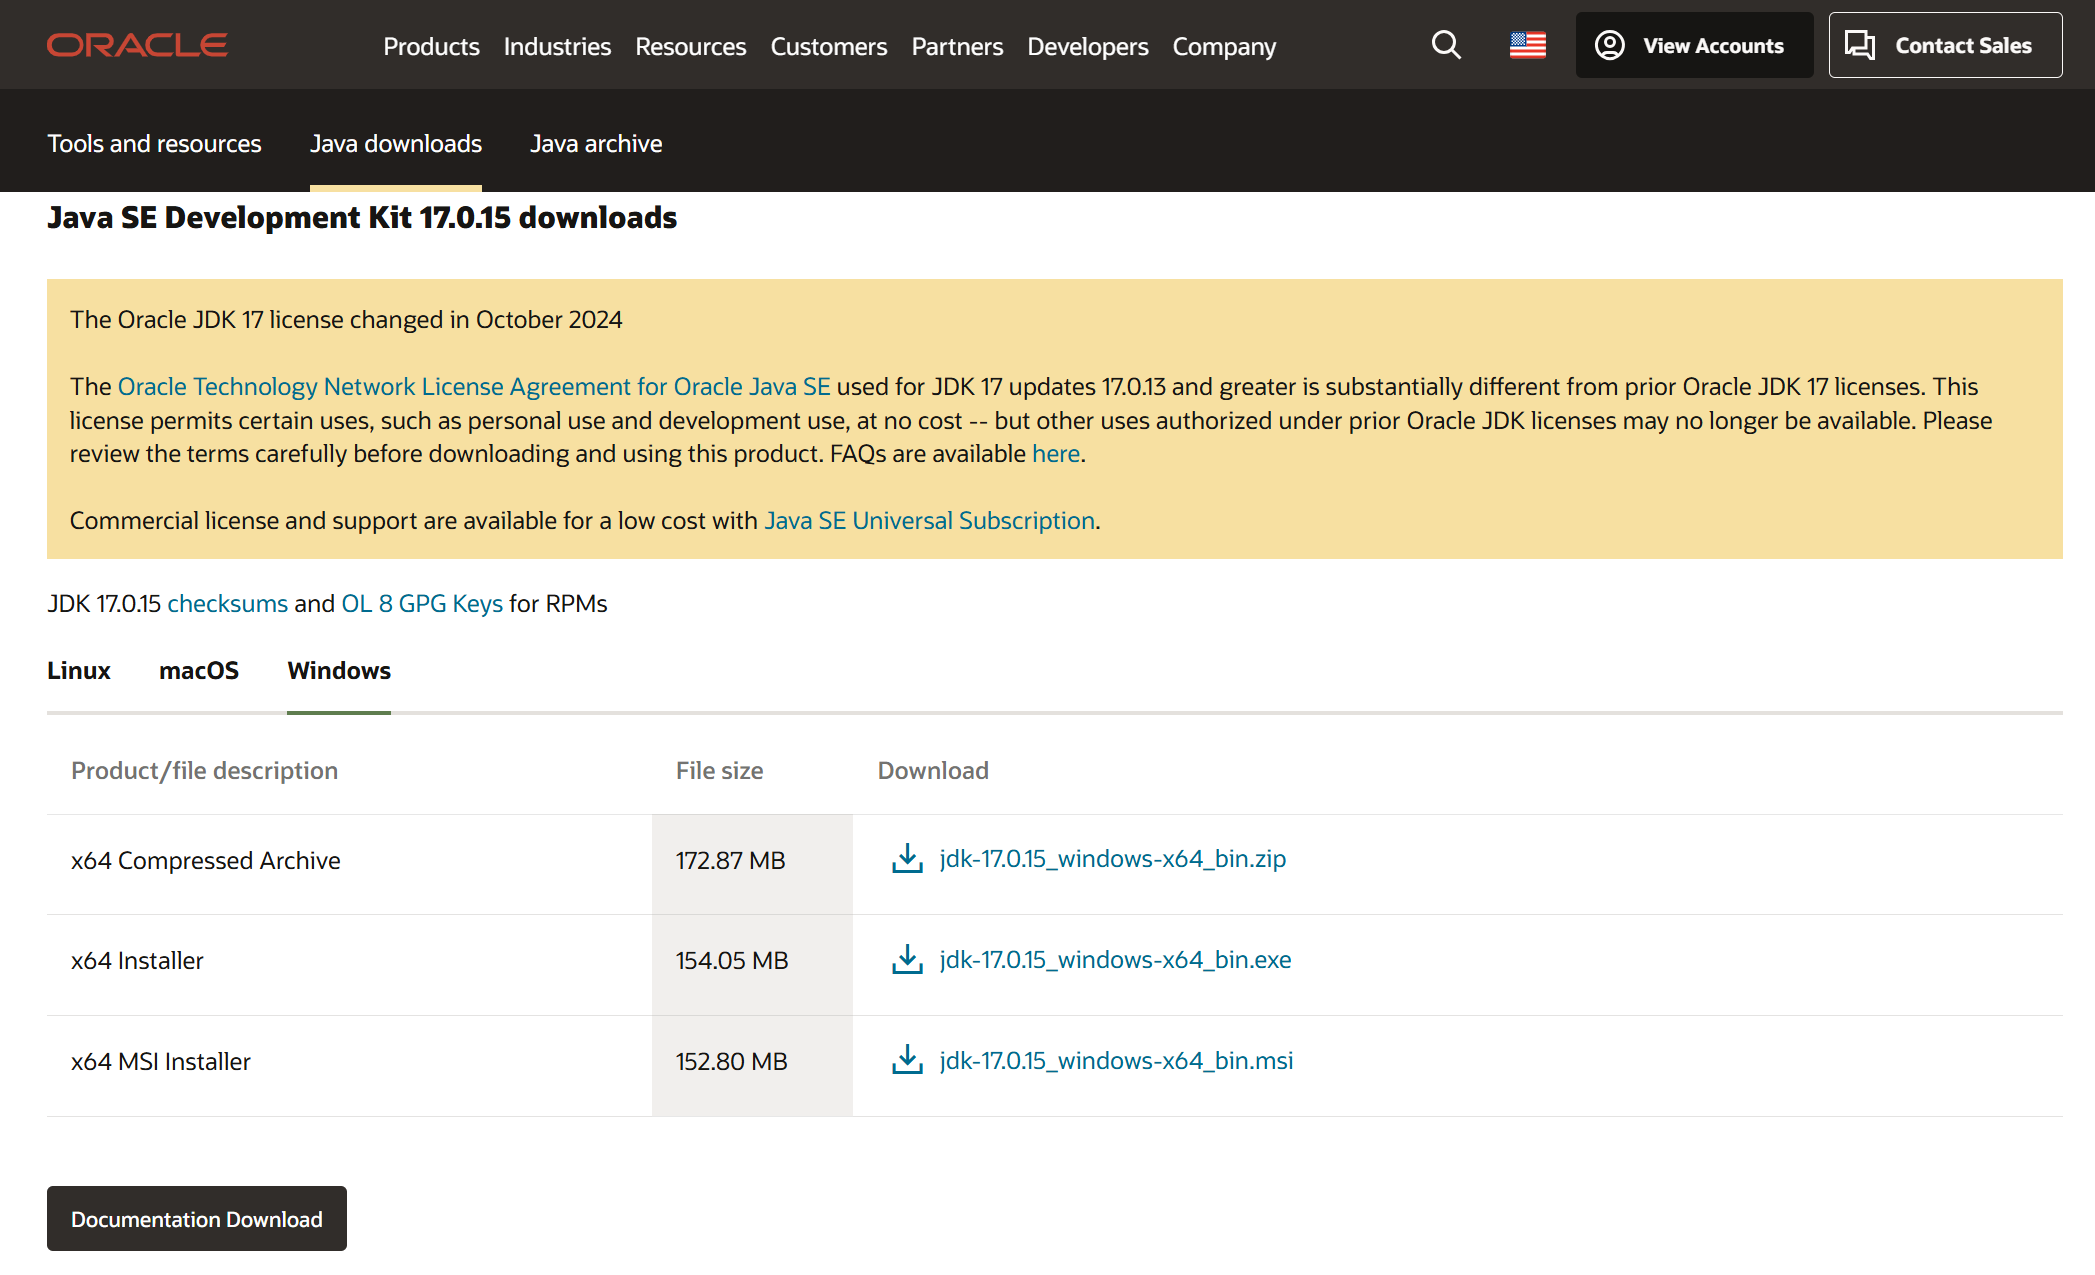Click the US flag country selector

point(1527,45)
